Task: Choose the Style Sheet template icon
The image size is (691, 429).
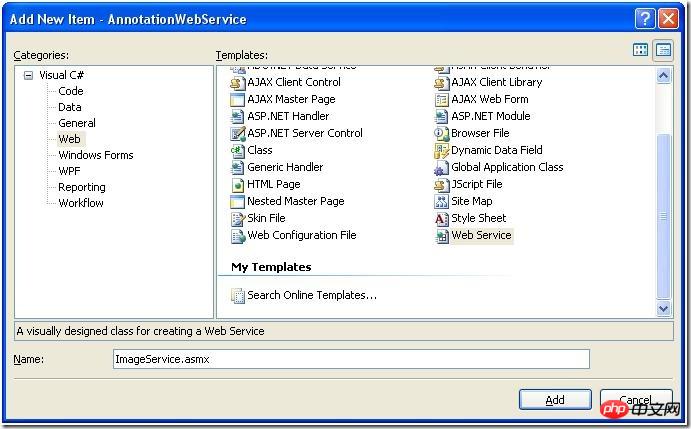Action: click(x=442, y=219)
